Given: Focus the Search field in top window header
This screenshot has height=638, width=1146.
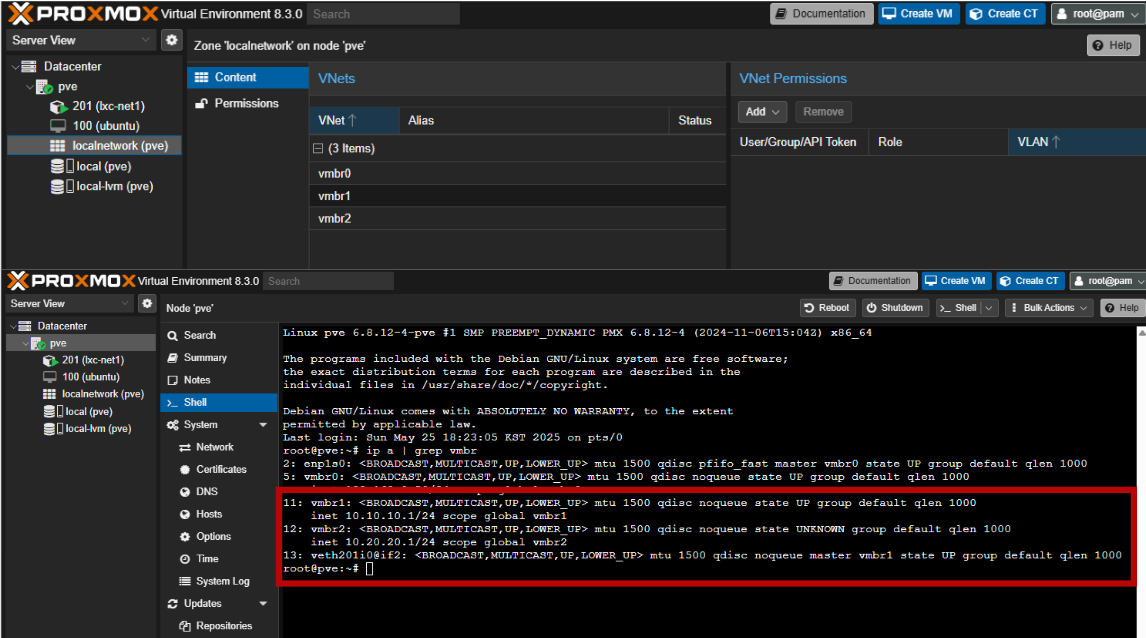Looking at the screenshot, I should coord(384,14).
